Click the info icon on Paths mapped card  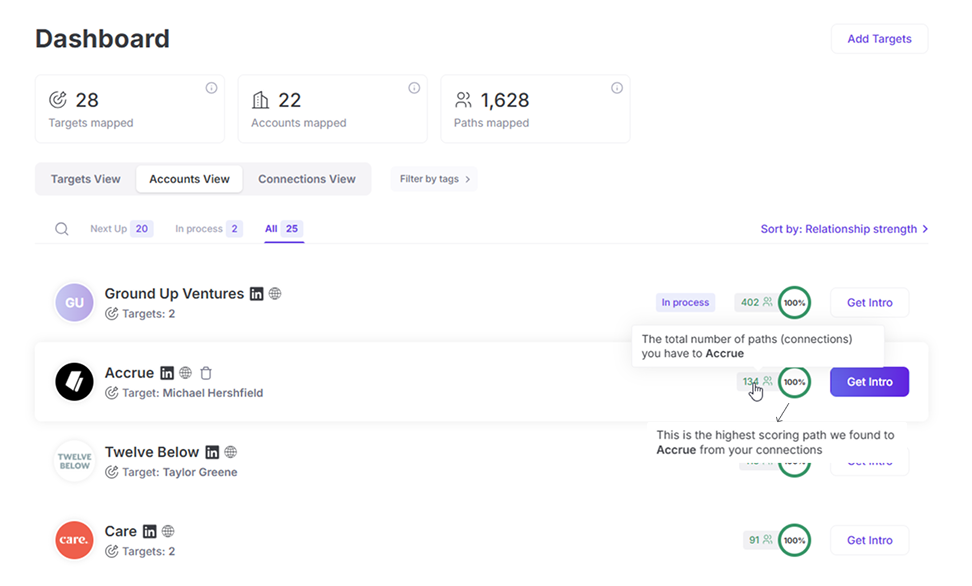click(x=617, y=88)
